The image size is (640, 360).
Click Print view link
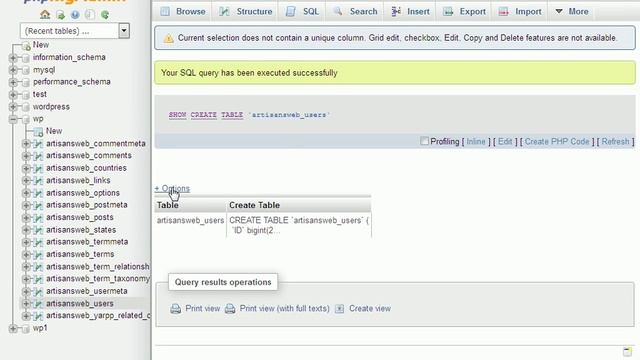coord(202,309)
